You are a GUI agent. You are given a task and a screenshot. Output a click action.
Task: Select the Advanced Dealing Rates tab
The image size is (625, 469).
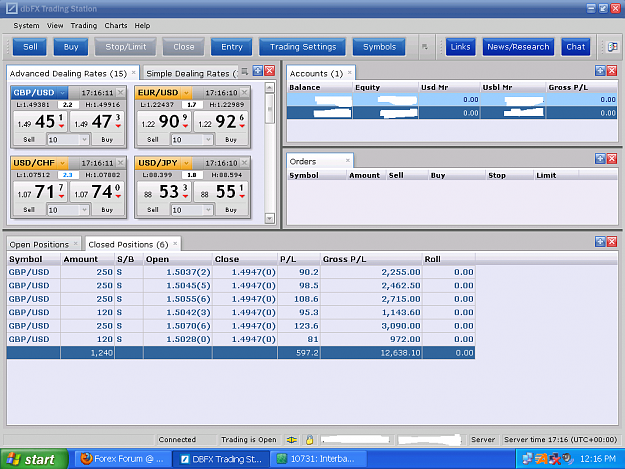tap(69, 73)
